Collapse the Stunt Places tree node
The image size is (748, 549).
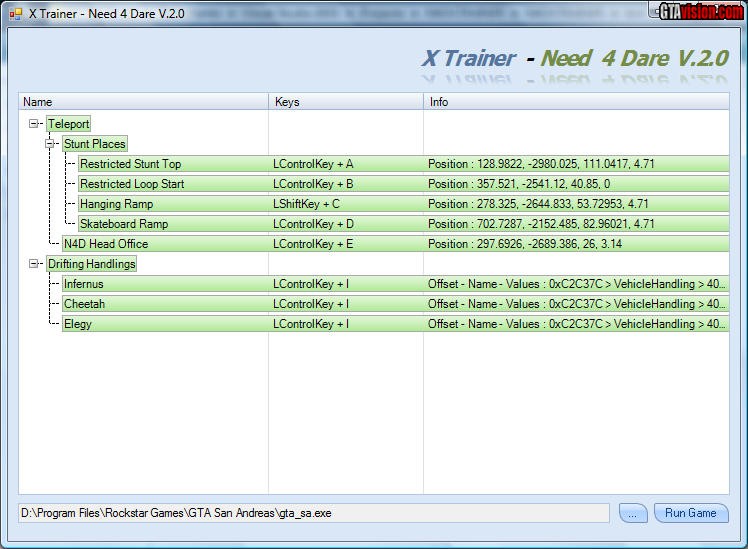click(x=51, y=144)
